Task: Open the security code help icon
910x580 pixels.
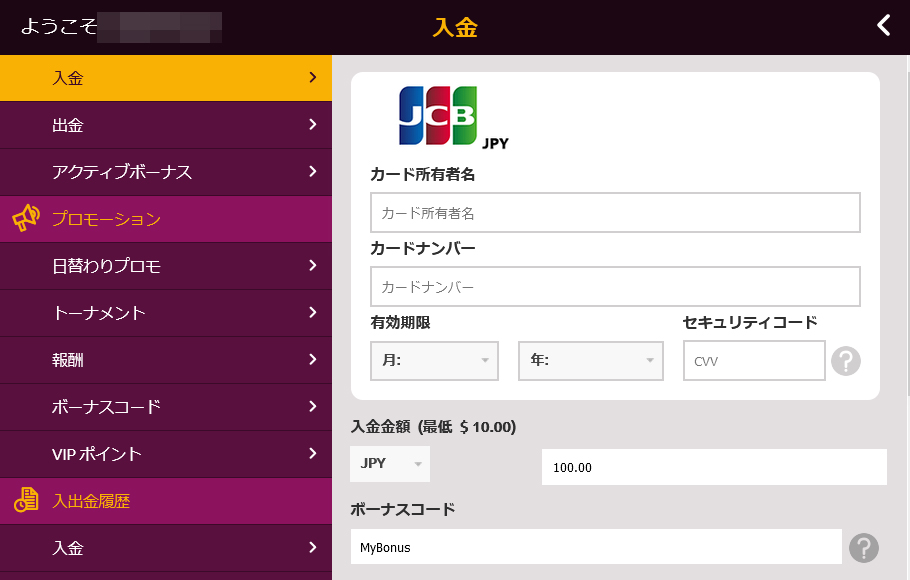Action: (x=846, y=361)
